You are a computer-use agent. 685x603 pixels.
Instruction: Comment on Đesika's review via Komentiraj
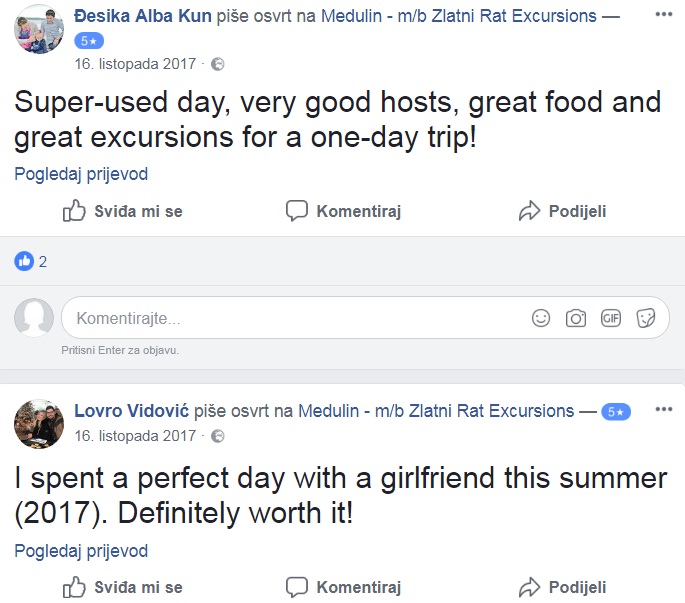[343, 211]
